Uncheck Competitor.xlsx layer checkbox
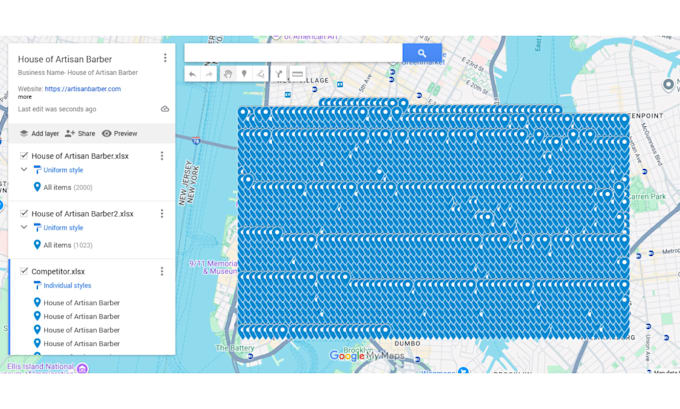Viewport: 680px width, 409px height. tap(24, 271)
